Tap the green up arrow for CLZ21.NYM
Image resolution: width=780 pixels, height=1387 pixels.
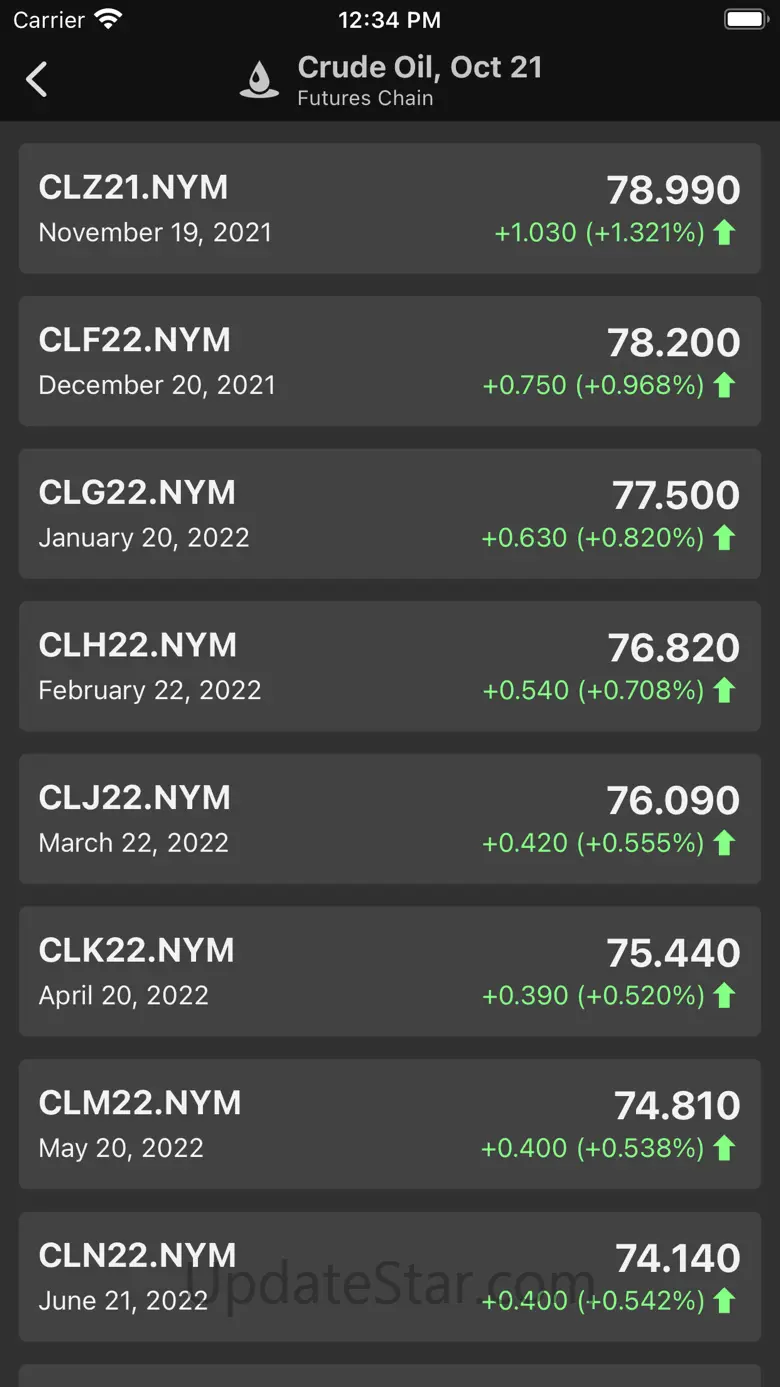coord(725,233)
